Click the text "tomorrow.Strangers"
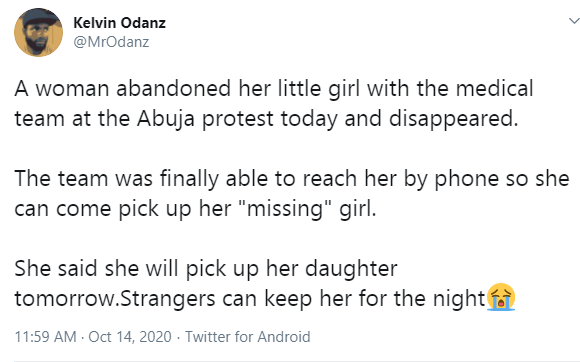 click(115, 299)
